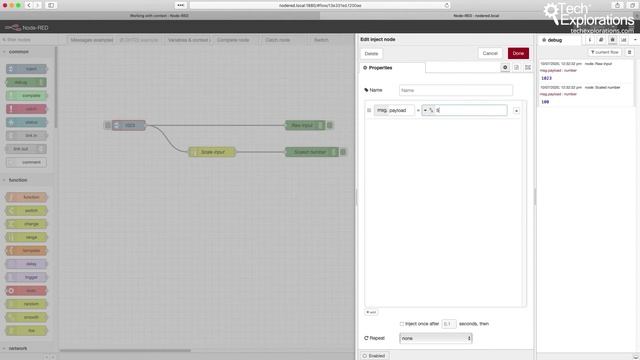Switch to Complete node flow tab
640x360 pixels.
(x=233, y=40)
